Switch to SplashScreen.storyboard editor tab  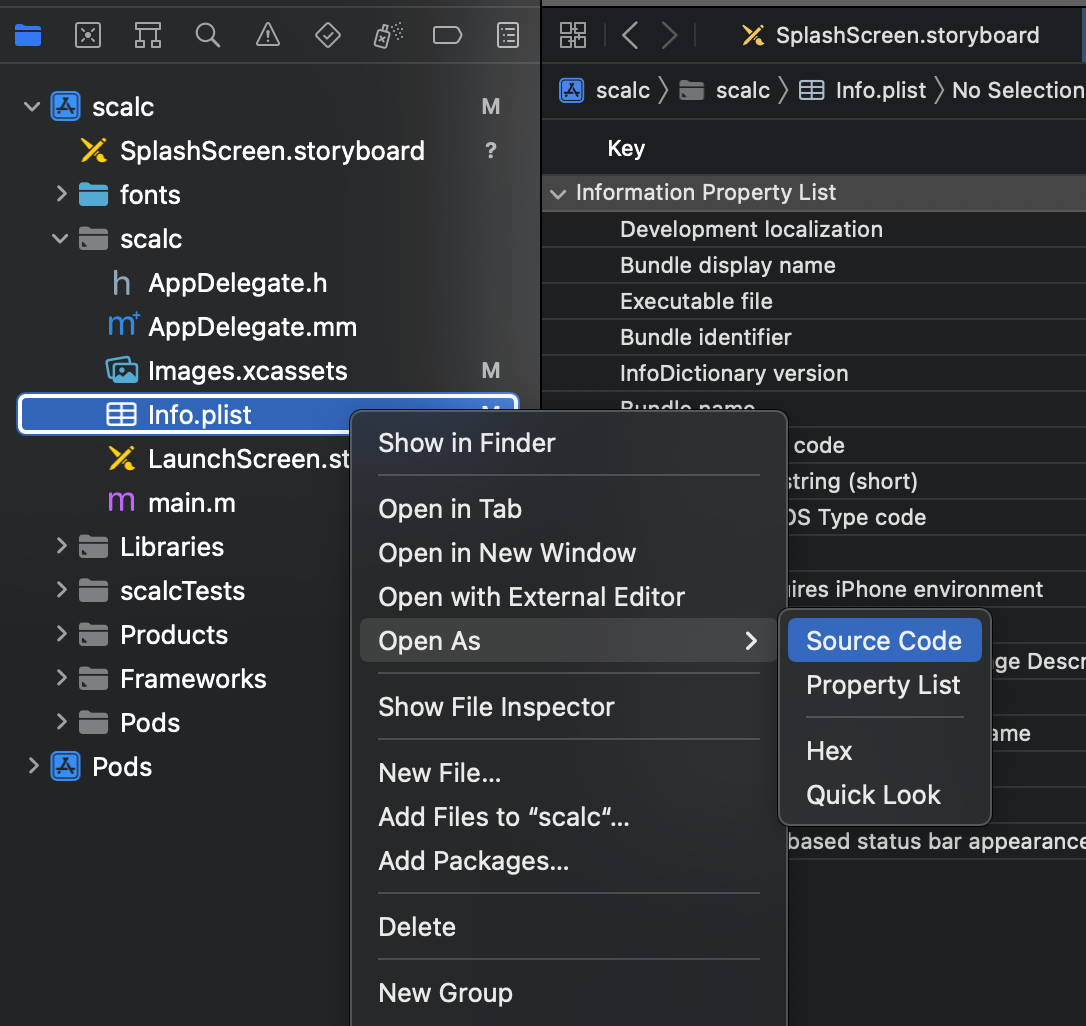[891, 35]
